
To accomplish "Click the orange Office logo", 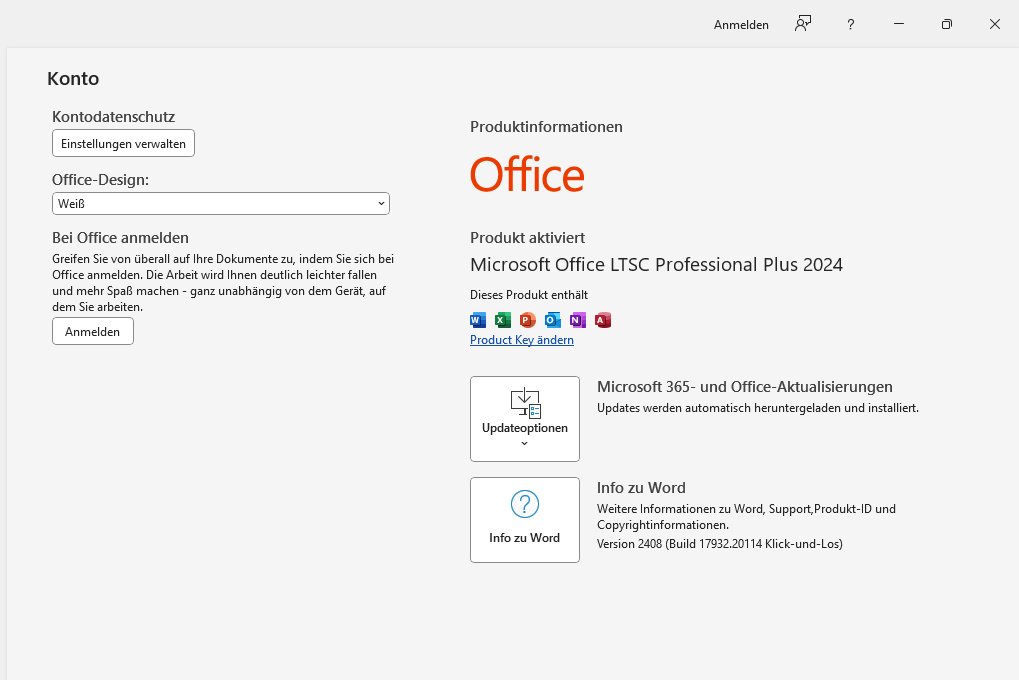I will pos(527,175).
